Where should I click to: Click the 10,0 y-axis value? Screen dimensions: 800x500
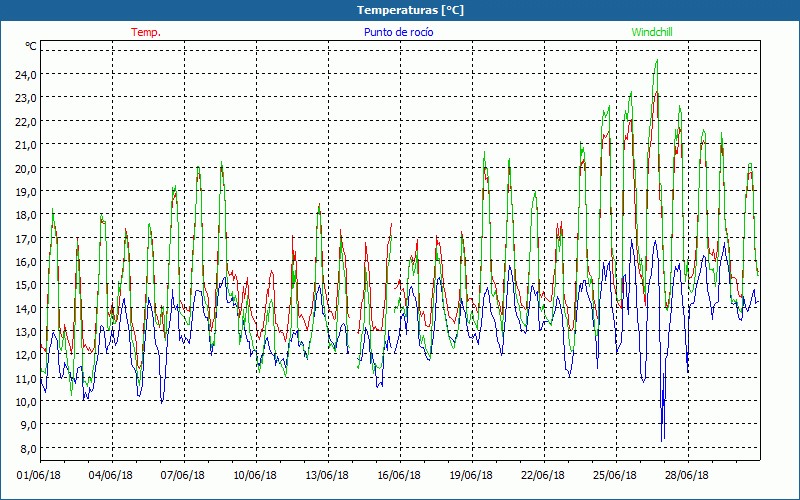click(x=26, y=402)
